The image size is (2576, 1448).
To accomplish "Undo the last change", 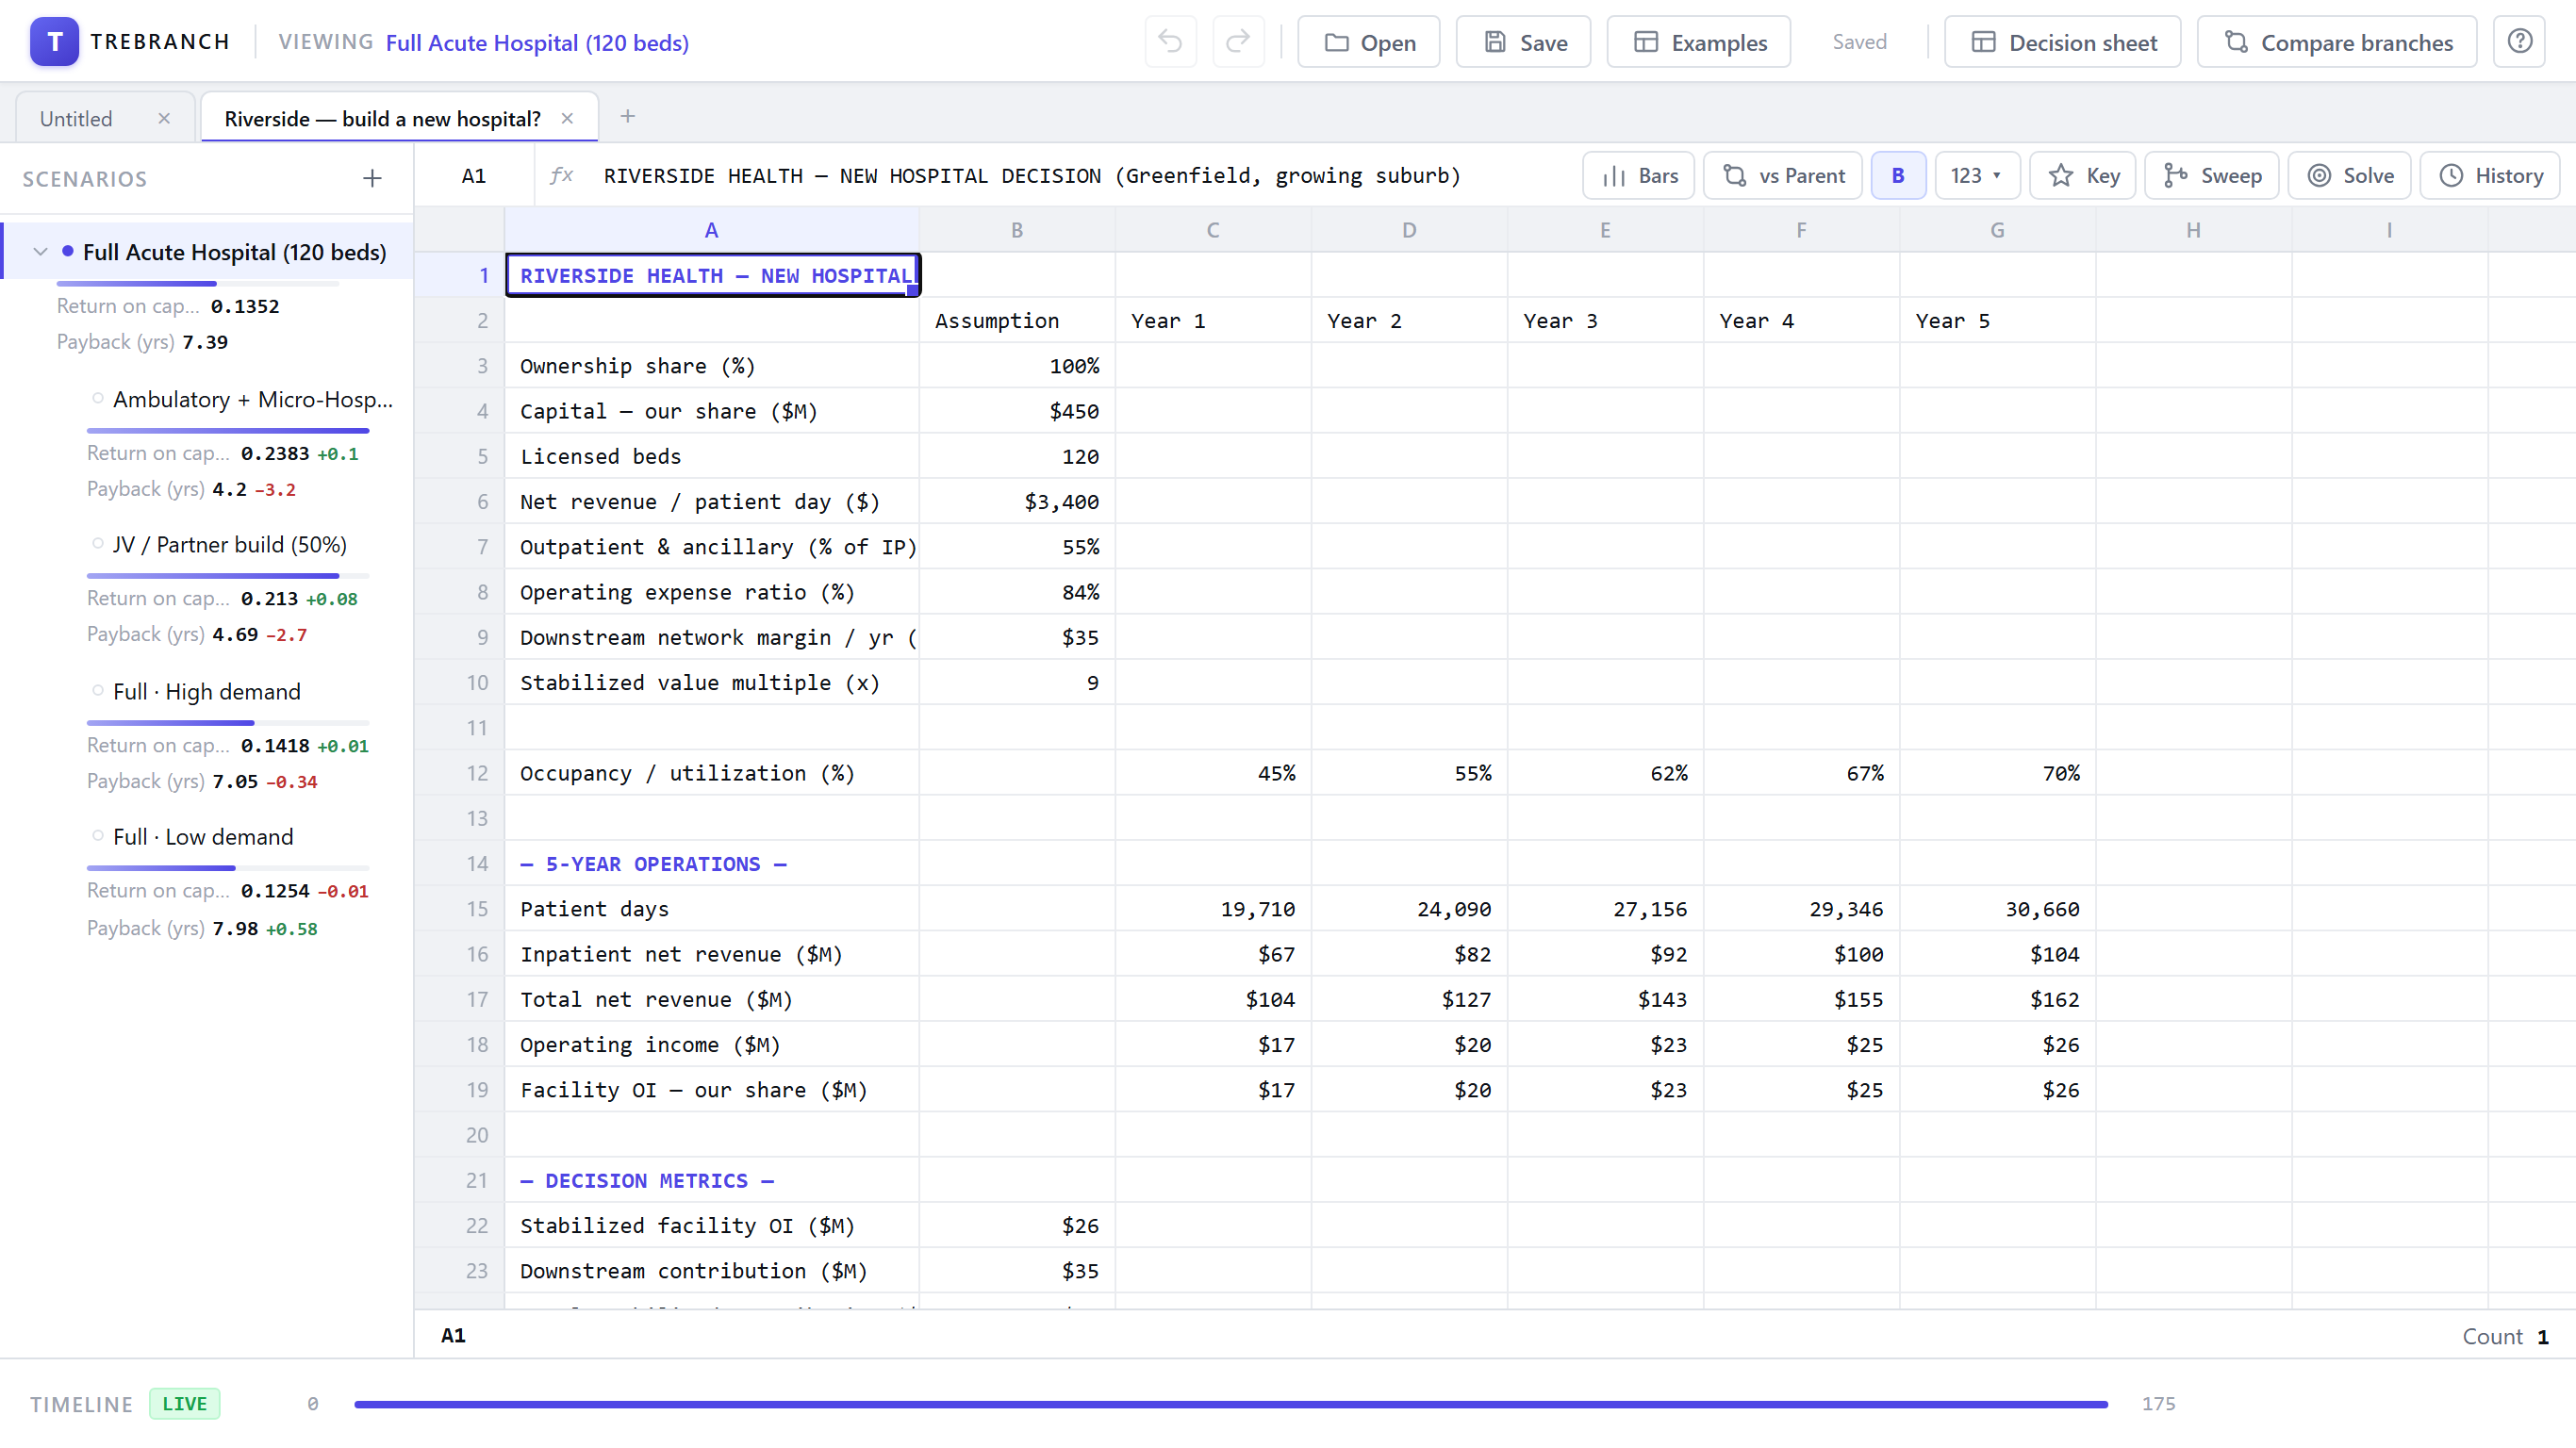I will click(x=1170, y=42).
